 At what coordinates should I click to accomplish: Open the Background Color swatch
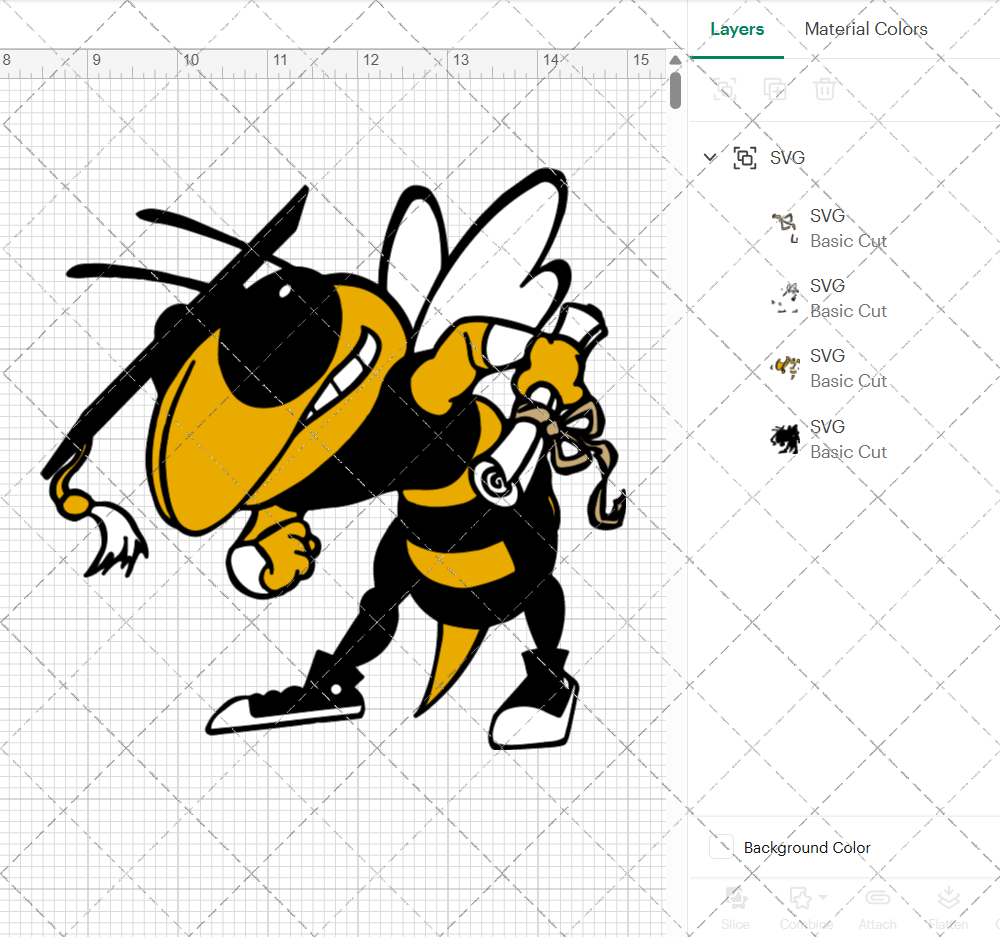[721, 847]
